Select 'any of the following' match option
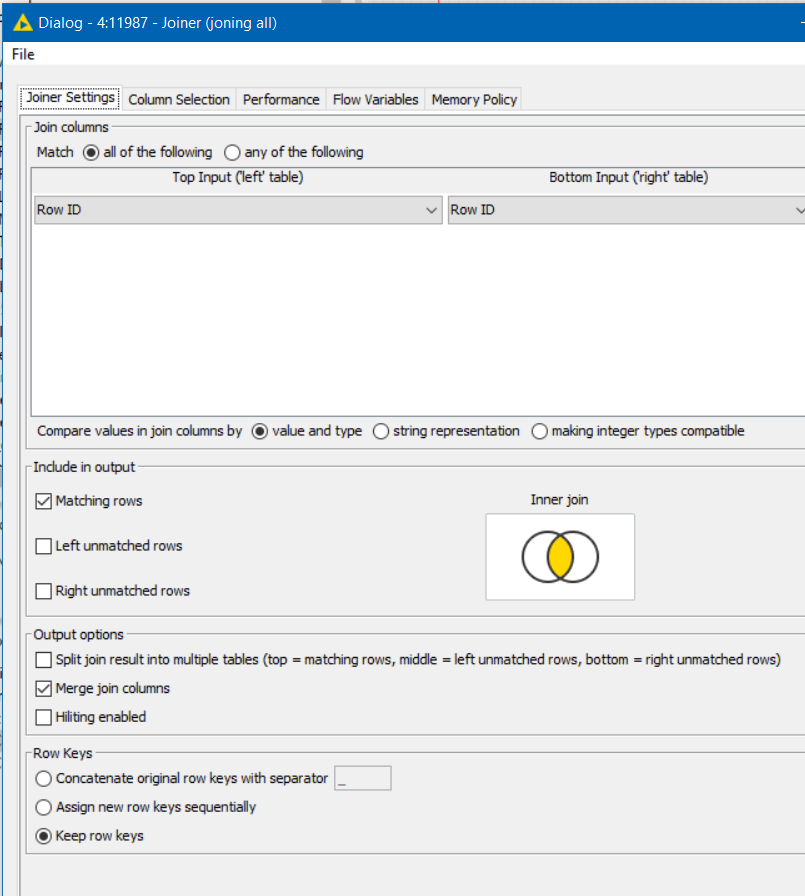 (x=230, y=153)
